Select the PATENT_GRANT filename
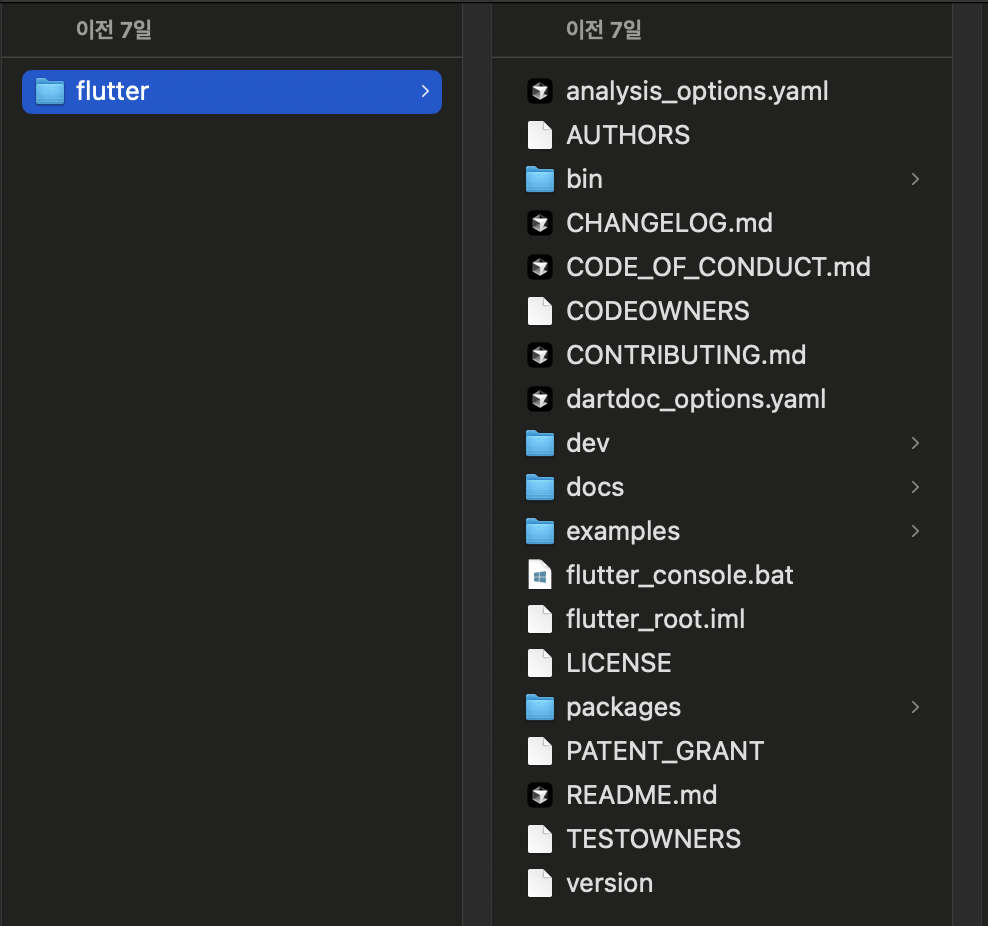 (x=665, y=752)
